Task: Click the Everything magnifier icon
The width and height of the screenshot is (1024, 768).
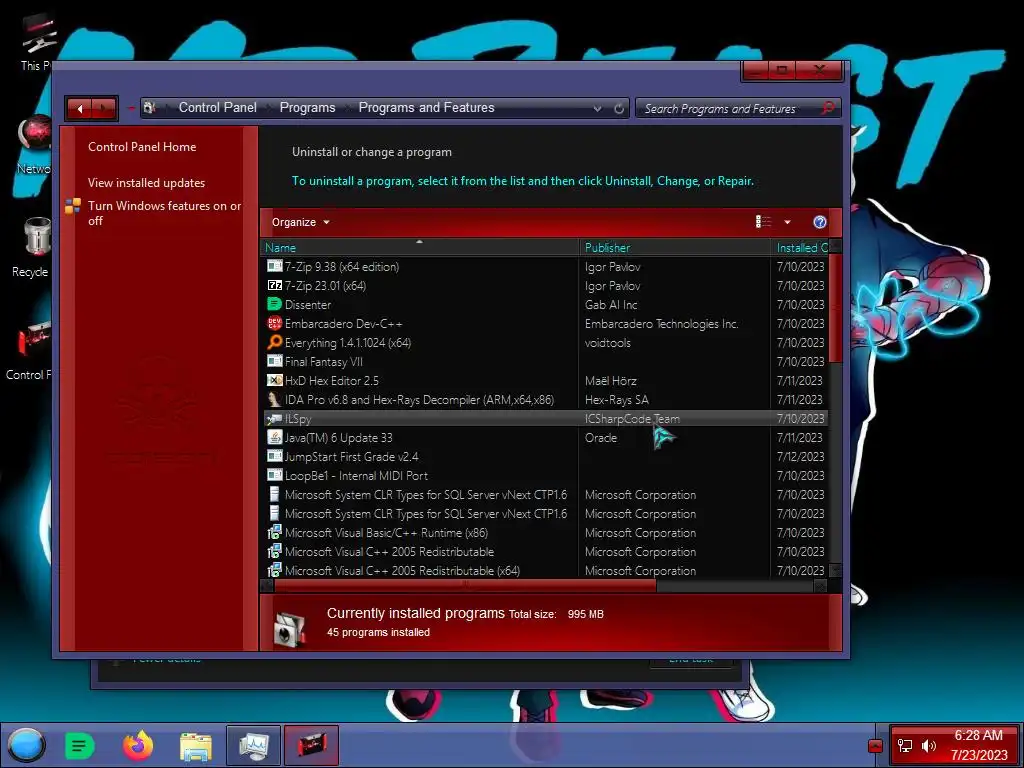Action: 274,342
